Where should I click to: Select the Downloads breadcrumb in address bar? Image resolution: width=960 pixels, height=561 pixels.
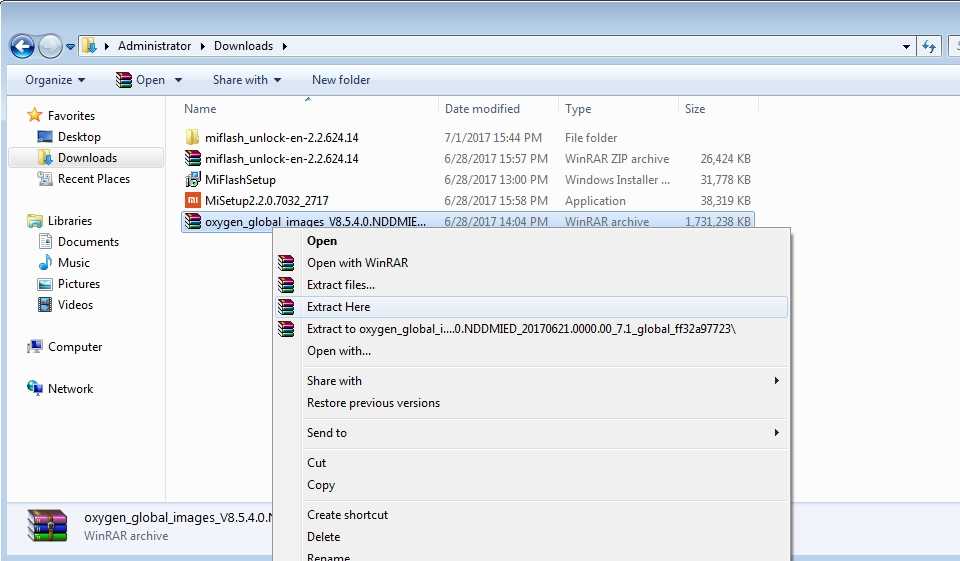point(243,46)
